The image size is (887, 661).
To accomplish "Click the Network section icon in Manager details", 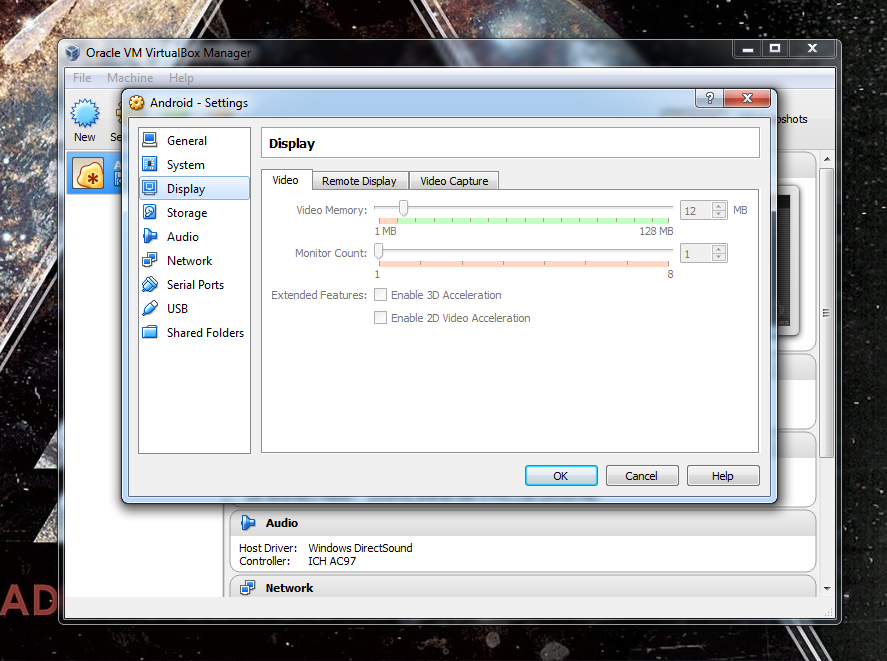I will [x=248, y=588].
